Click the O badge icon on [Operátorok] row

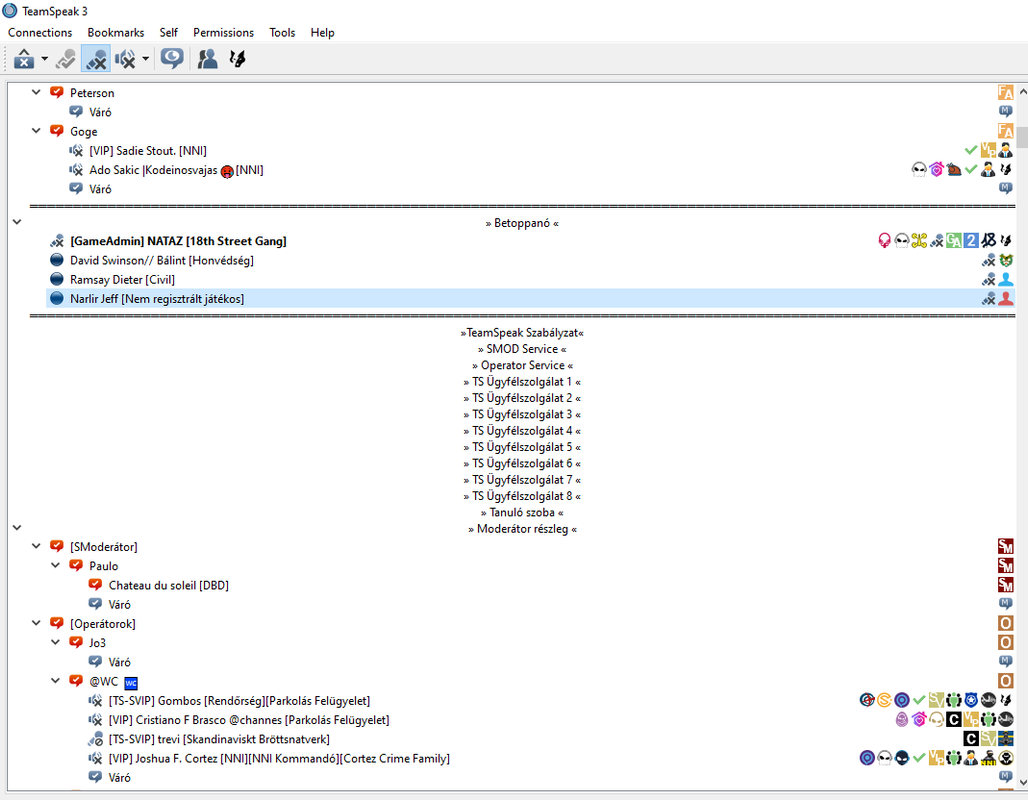1005,623
